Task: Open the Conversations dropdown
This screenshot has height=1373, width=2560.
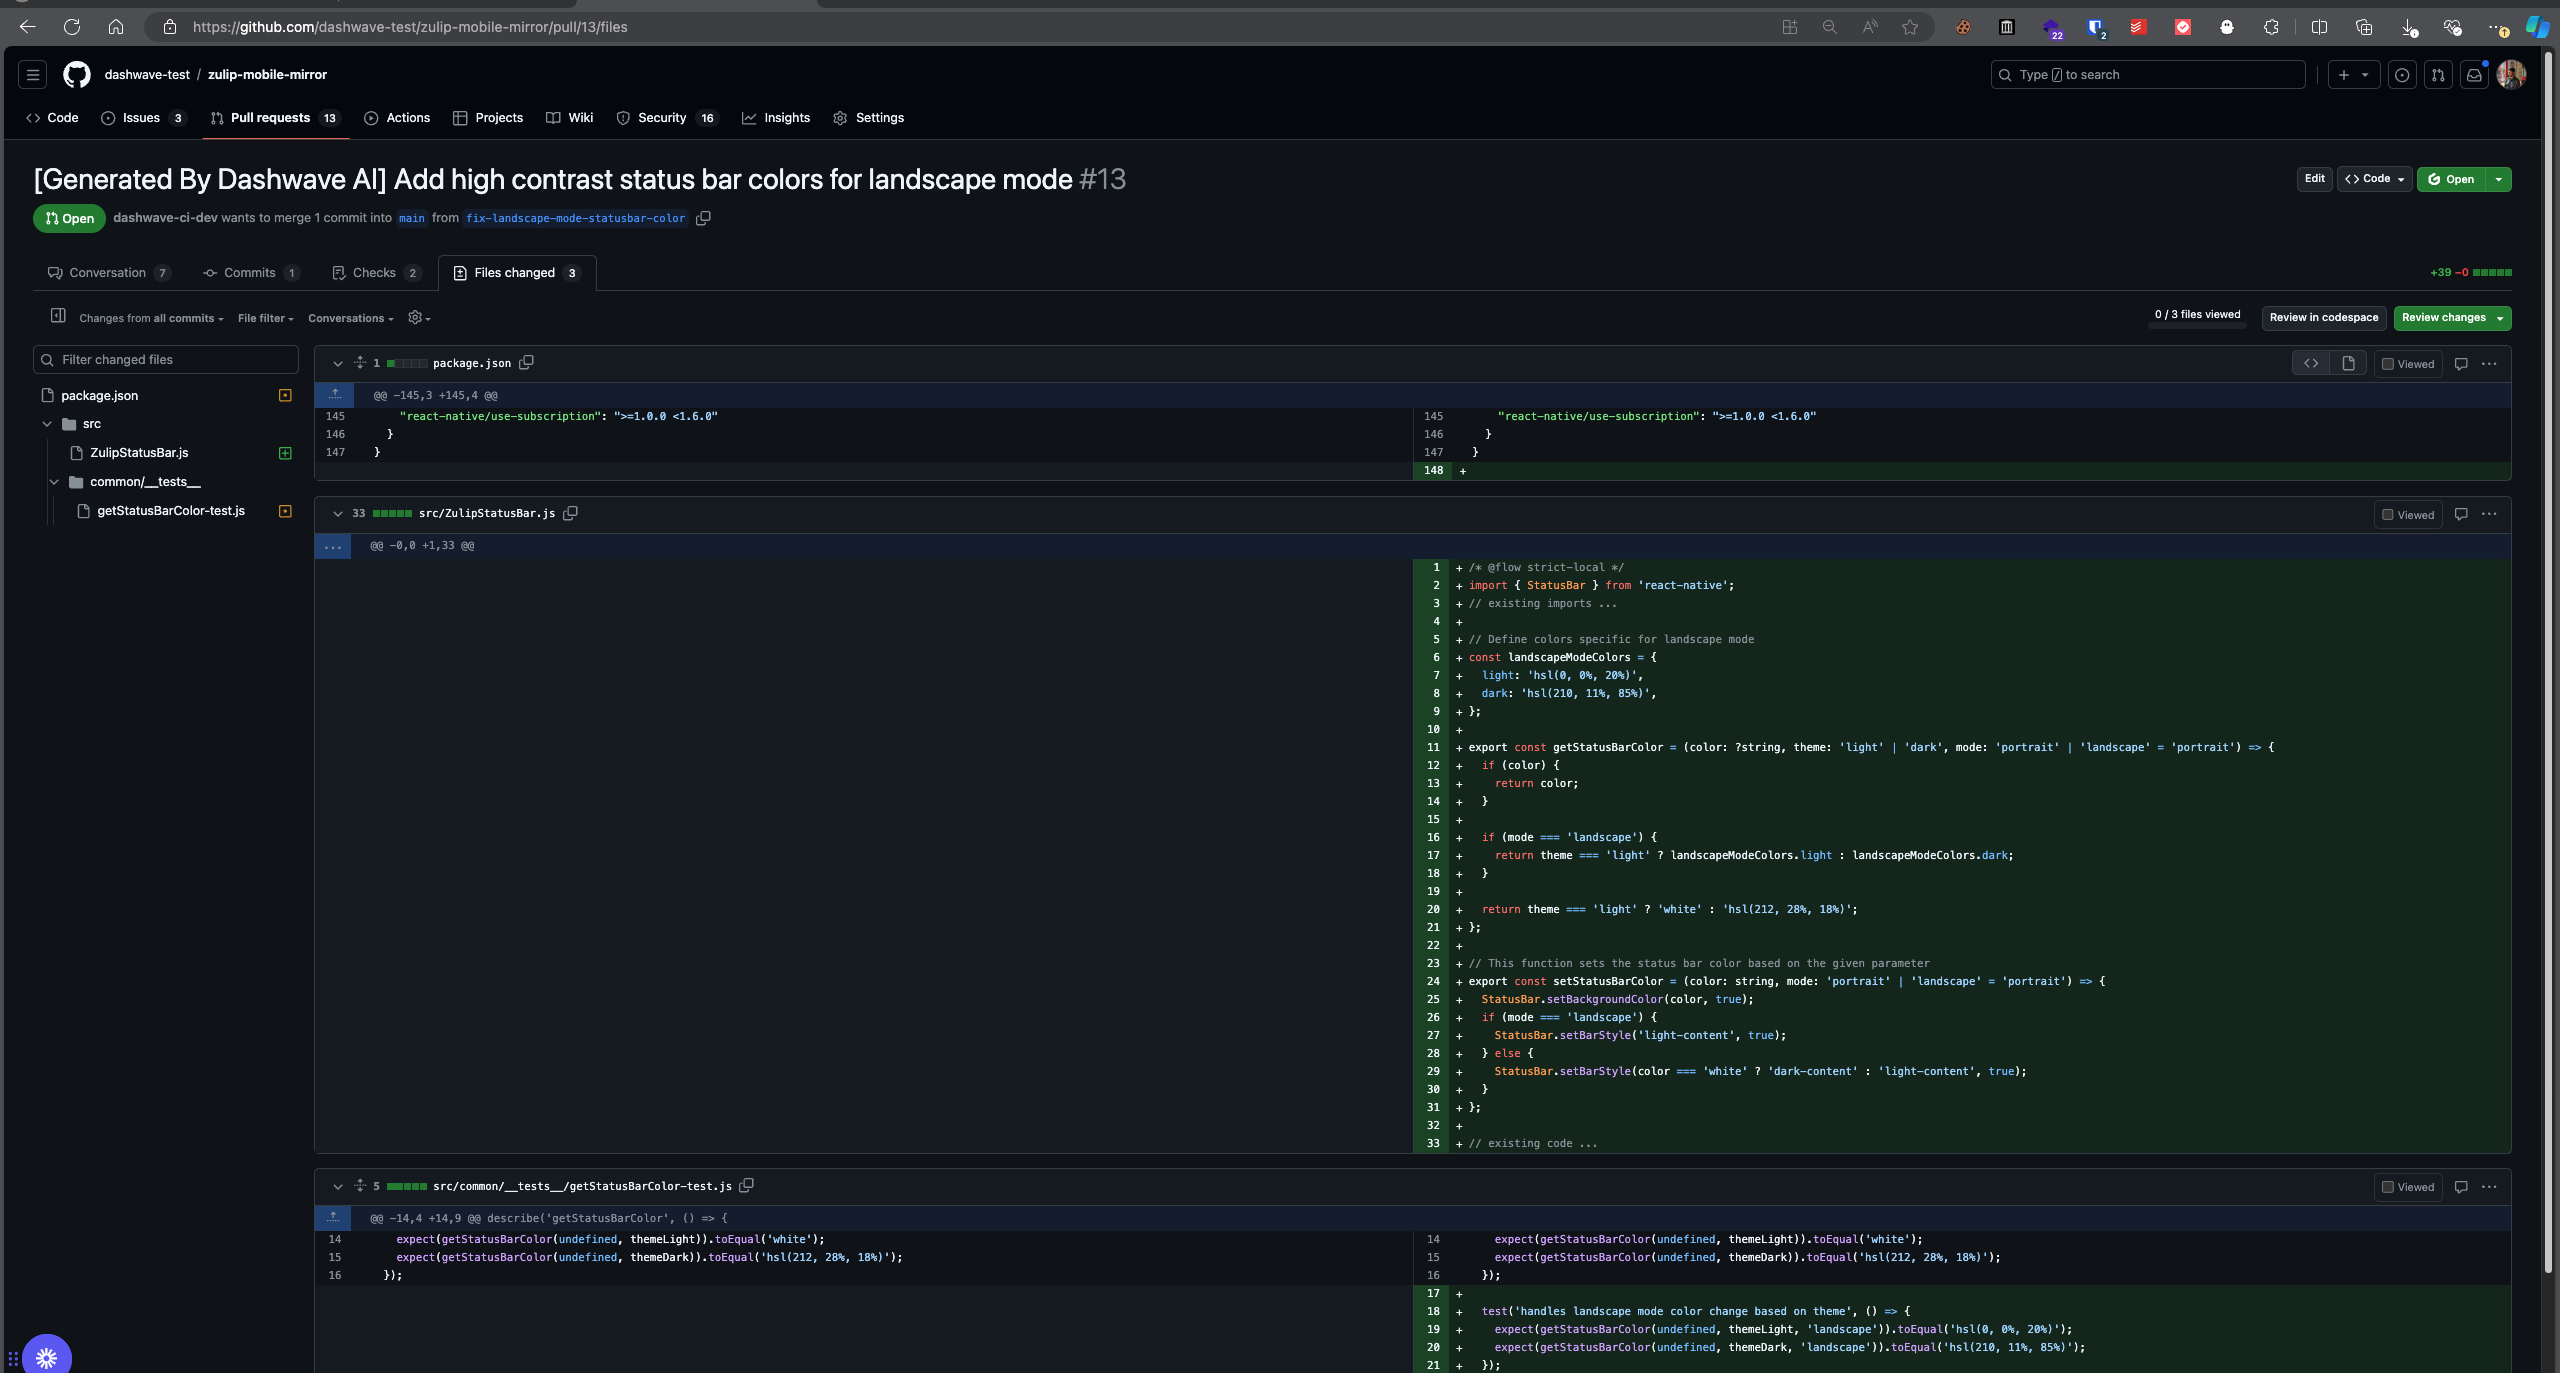Action: [x=351, y=318]
